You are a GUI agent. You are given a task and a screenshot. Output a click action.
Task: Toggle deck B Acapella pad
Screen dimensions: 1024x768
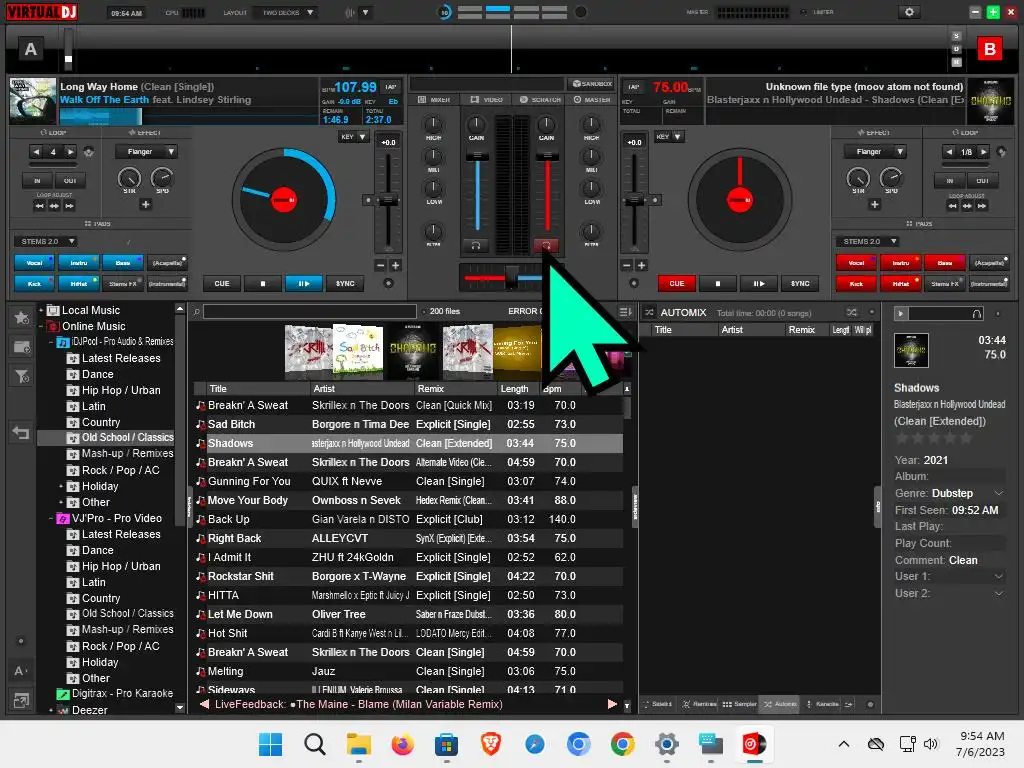click(x=989, y=263)
